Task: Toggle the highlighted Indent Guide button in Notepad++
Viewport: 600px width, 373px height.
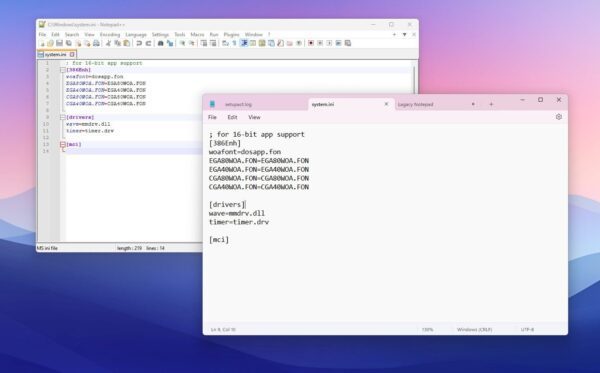Action: (244, 43)
